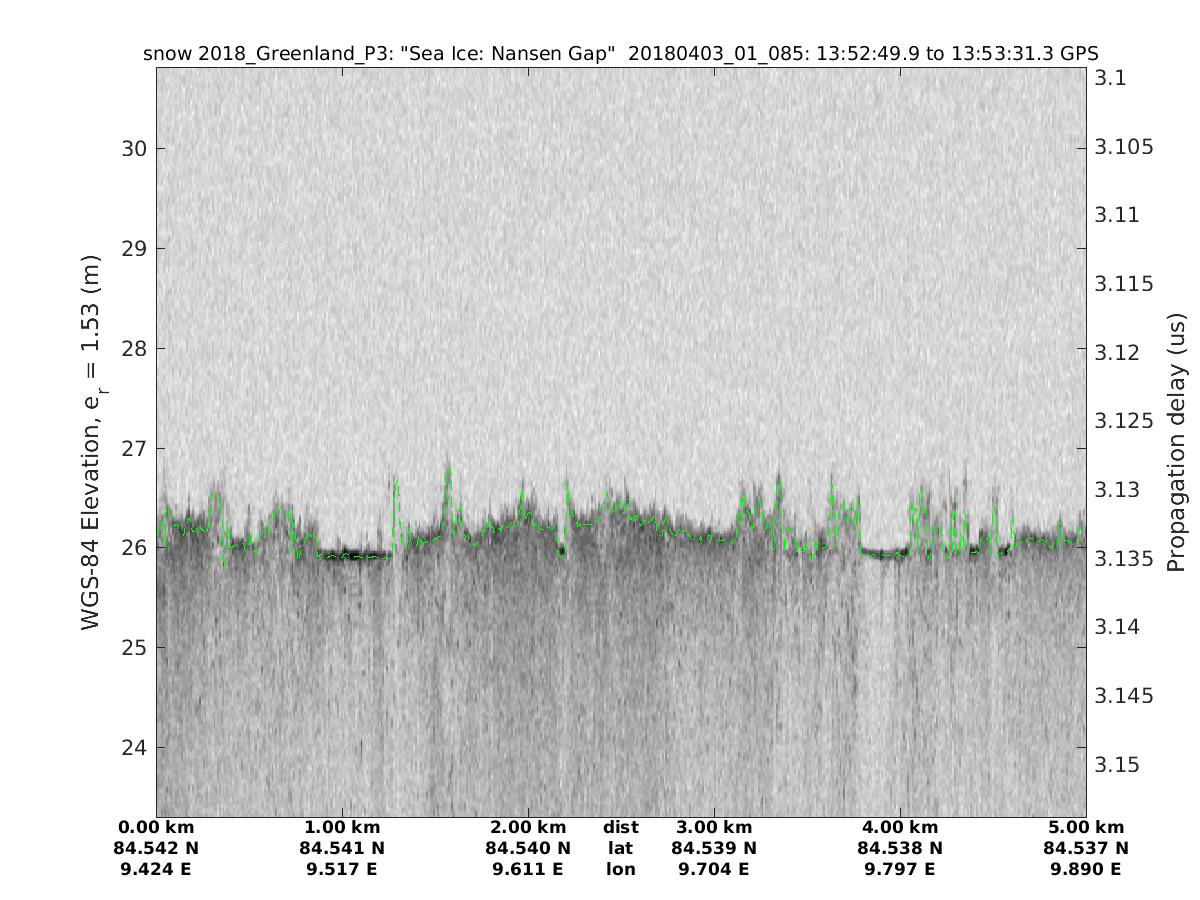Click the '0.00 km' distance label
This screenshot has width=1200, height=900.
coord(156,828)
